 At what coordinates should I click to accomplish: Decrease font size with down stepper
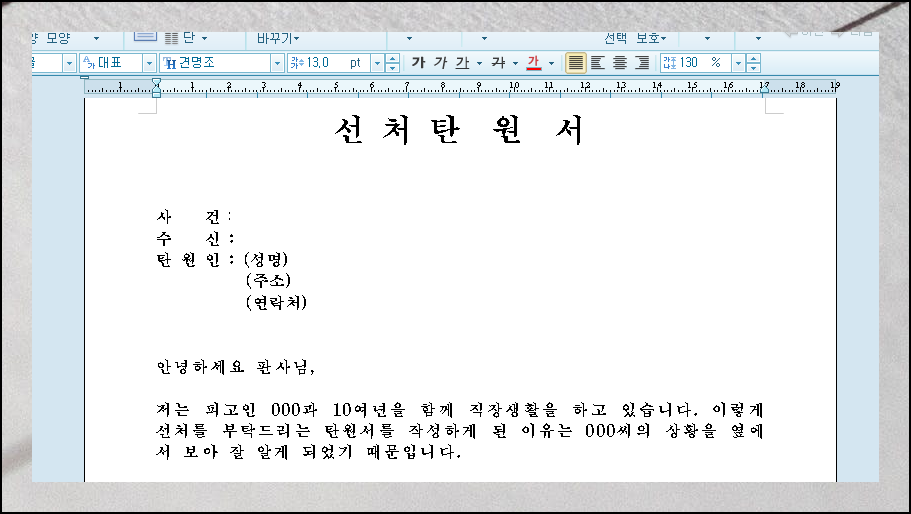point(393,67)
